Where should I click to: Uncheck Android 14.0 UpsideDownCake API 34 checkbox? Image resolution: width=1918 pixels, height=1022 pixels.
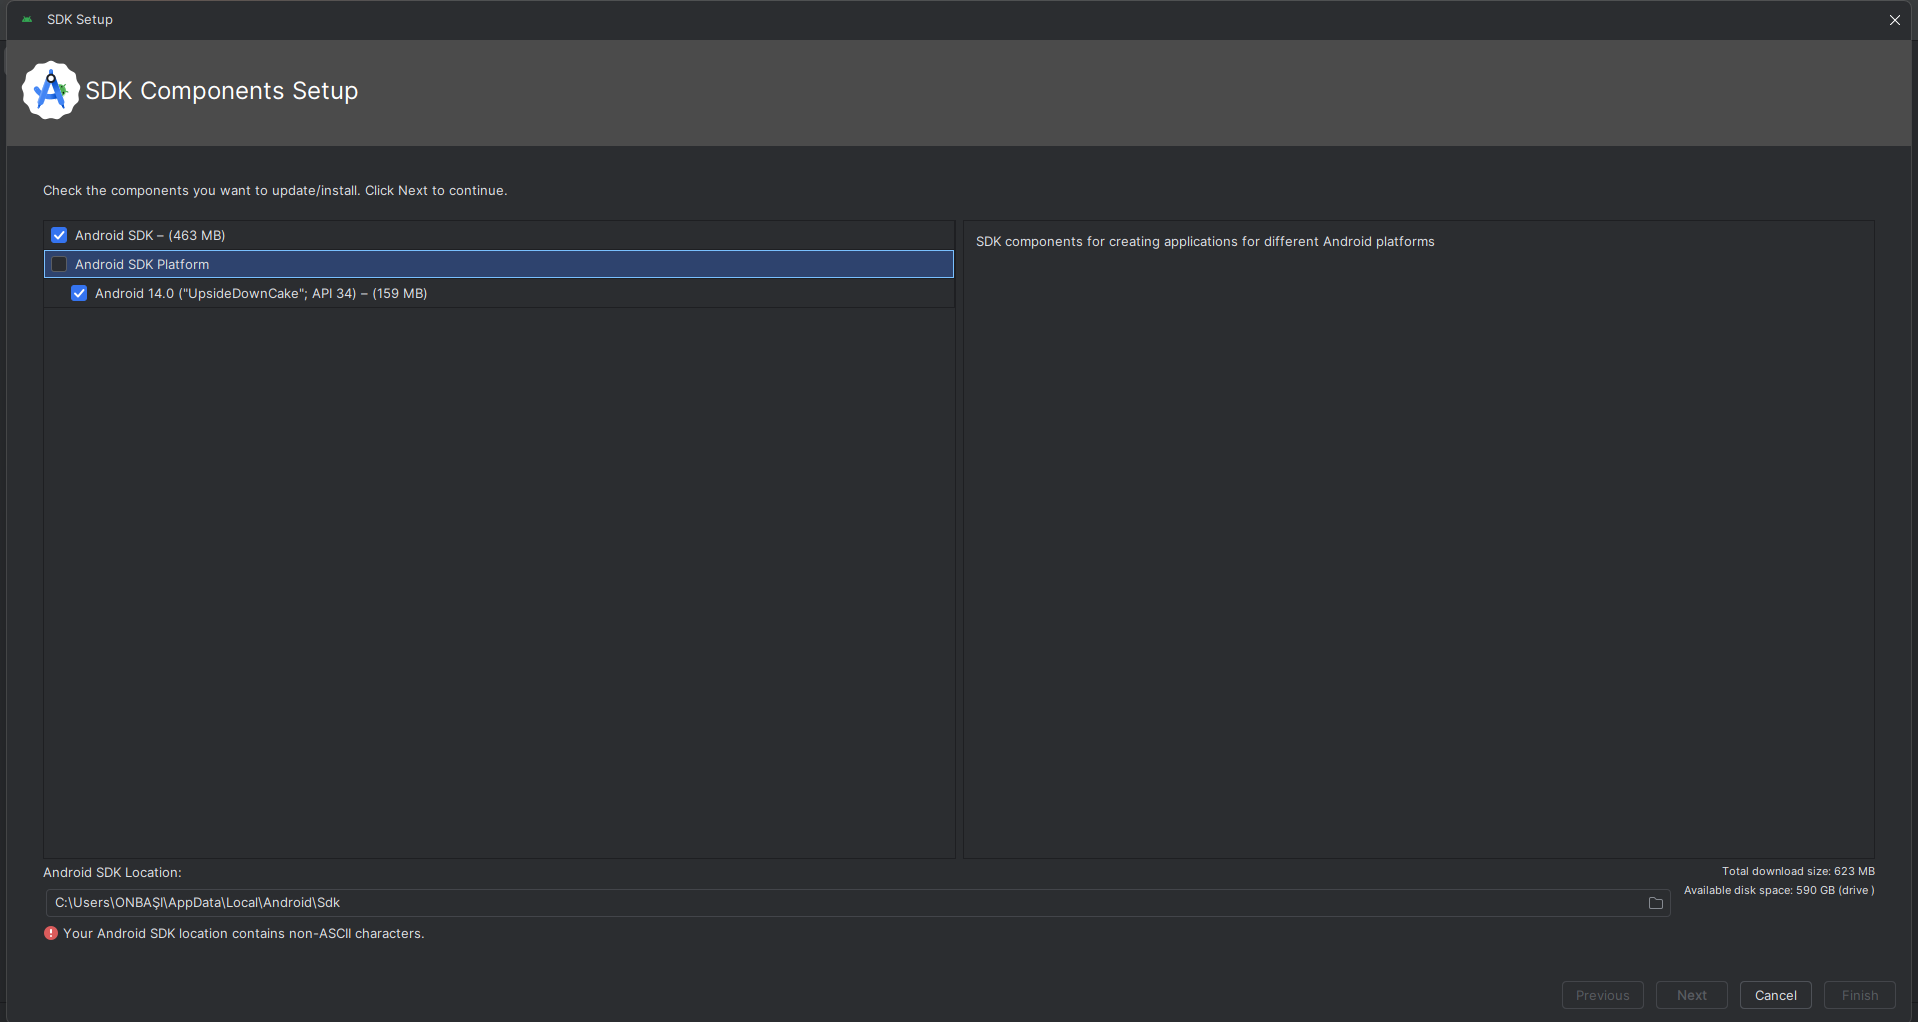tap(79, 293)
